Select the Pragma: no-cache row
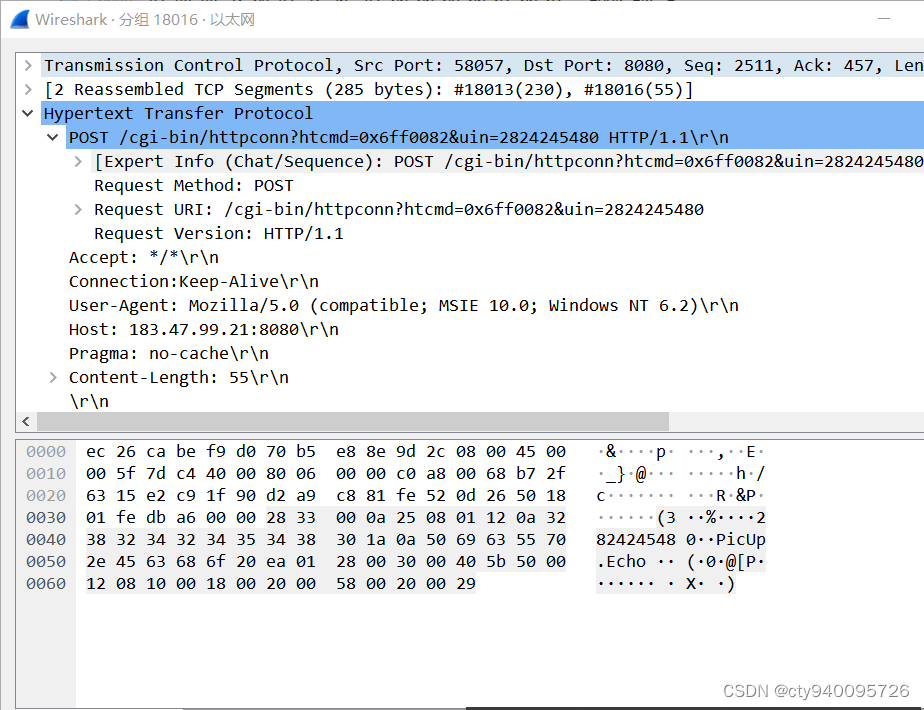The image size is (924, 710). pos(169,354)
